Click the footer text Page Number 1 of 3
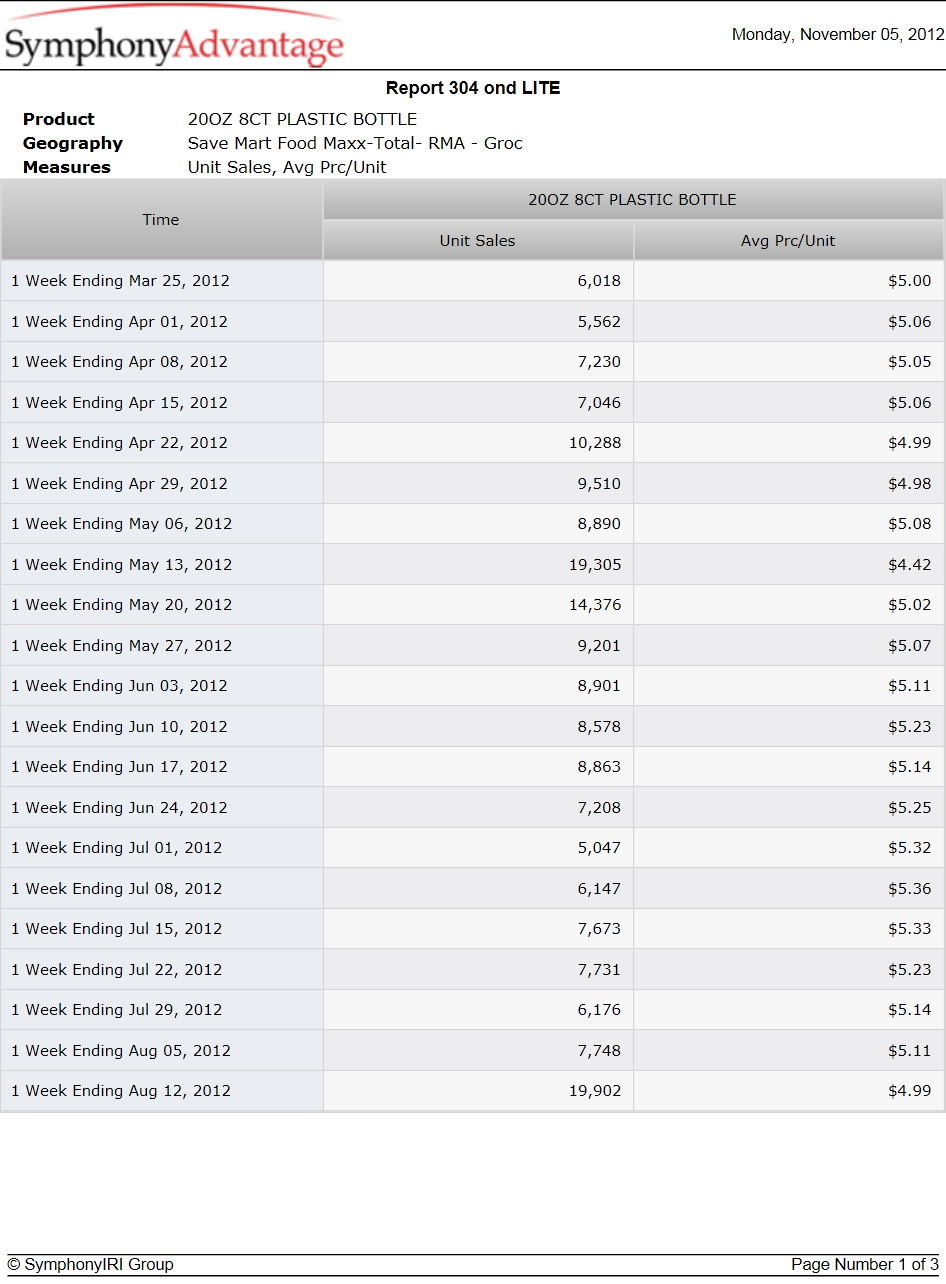This screenshot has height=1284, width=946. pyautogui.click(x=865, y=1265)
